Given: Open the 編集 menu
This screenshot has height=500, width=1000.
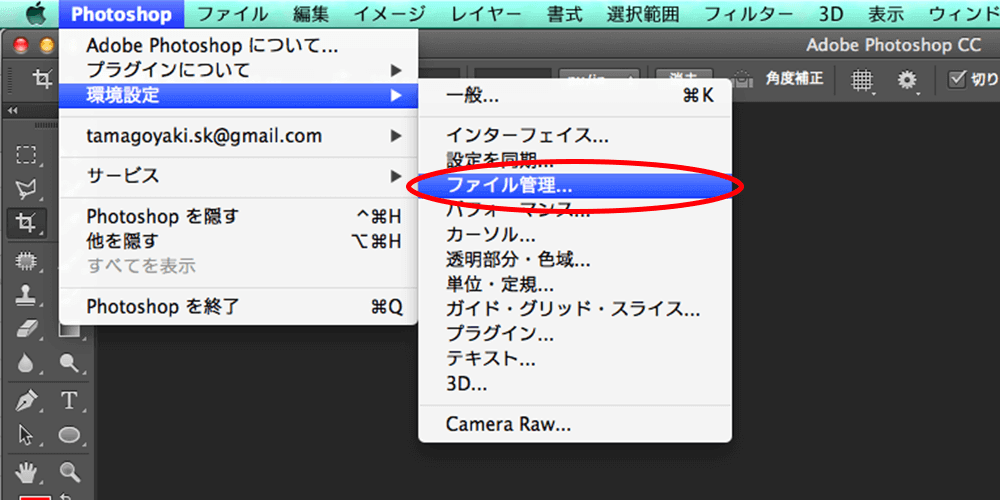Looking at the screenshot, I should click(311, 13).
